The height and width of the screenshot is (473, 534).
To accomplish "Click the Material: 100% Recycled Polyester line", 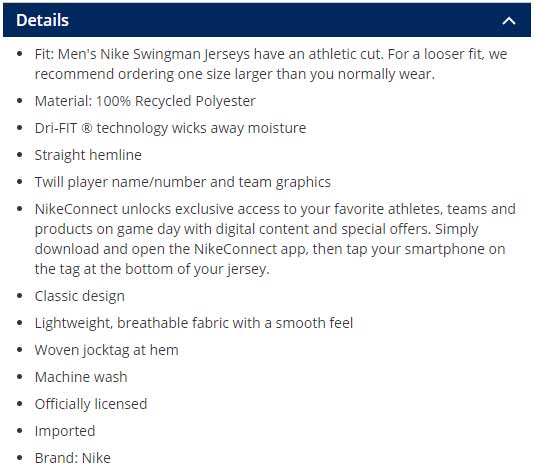I will (x=145, y=101).
